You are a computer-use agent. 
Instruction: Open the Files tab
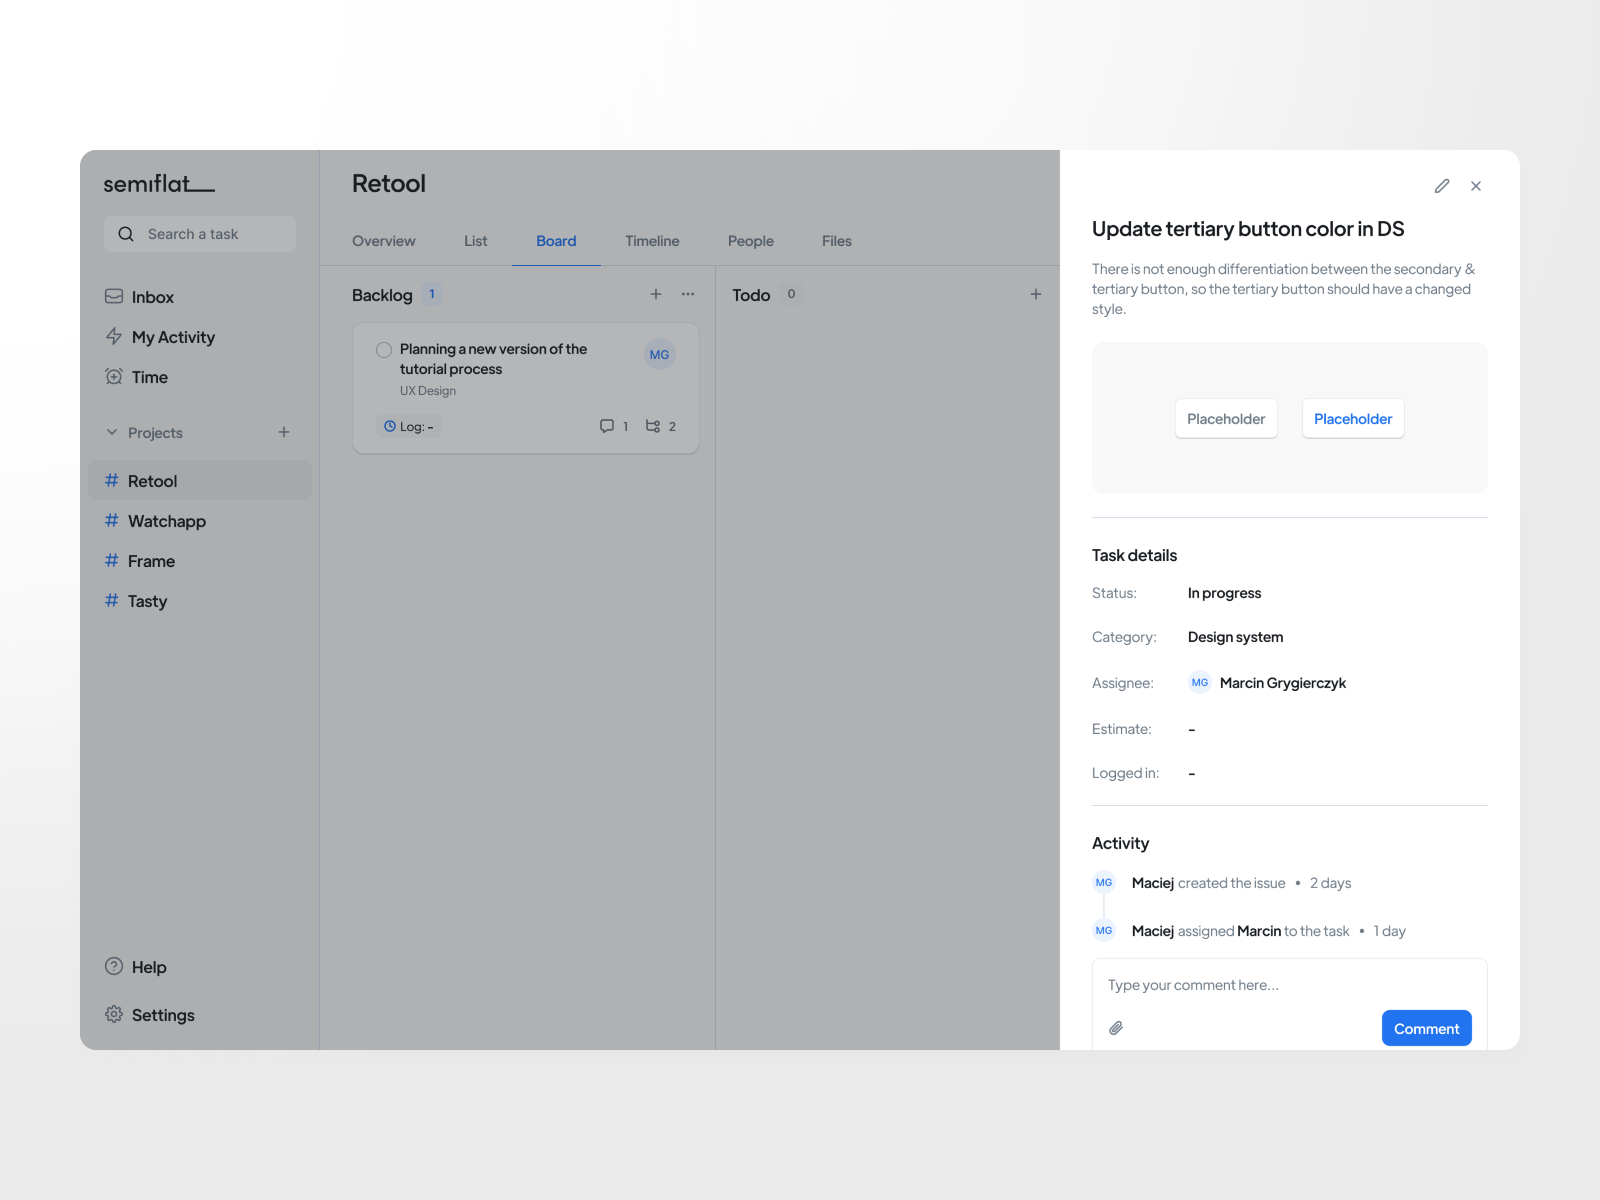pos(836,240)
